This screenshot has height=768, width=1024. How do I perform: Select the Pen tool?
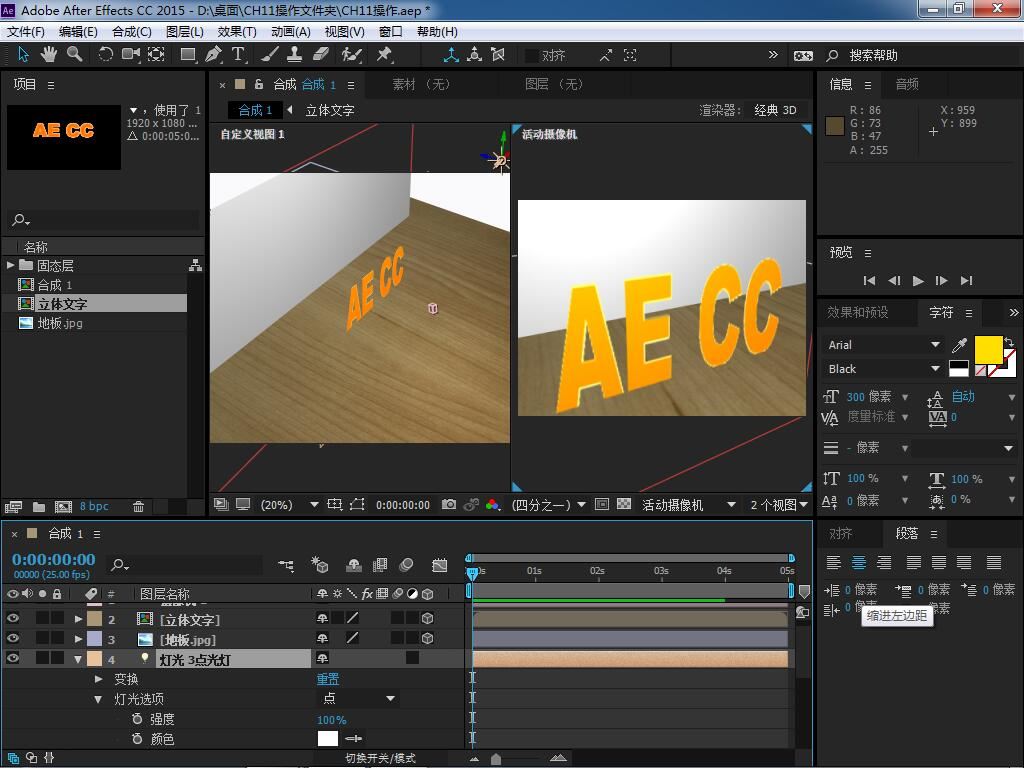click(213, 55)
